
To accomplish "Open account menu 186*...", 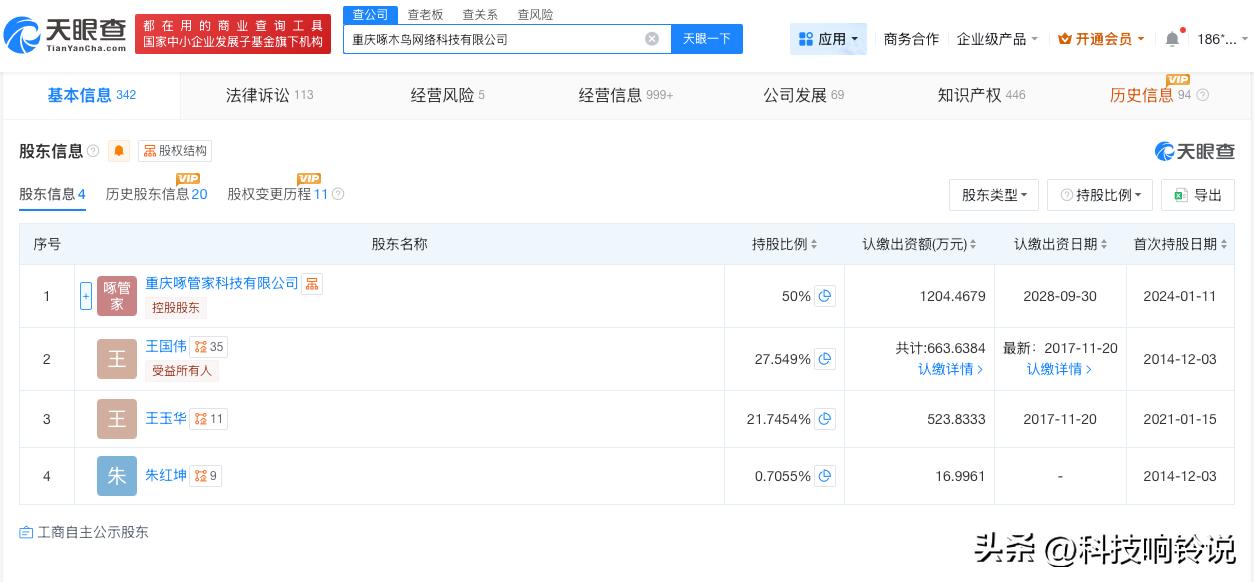I will (x=1222, y=39).
